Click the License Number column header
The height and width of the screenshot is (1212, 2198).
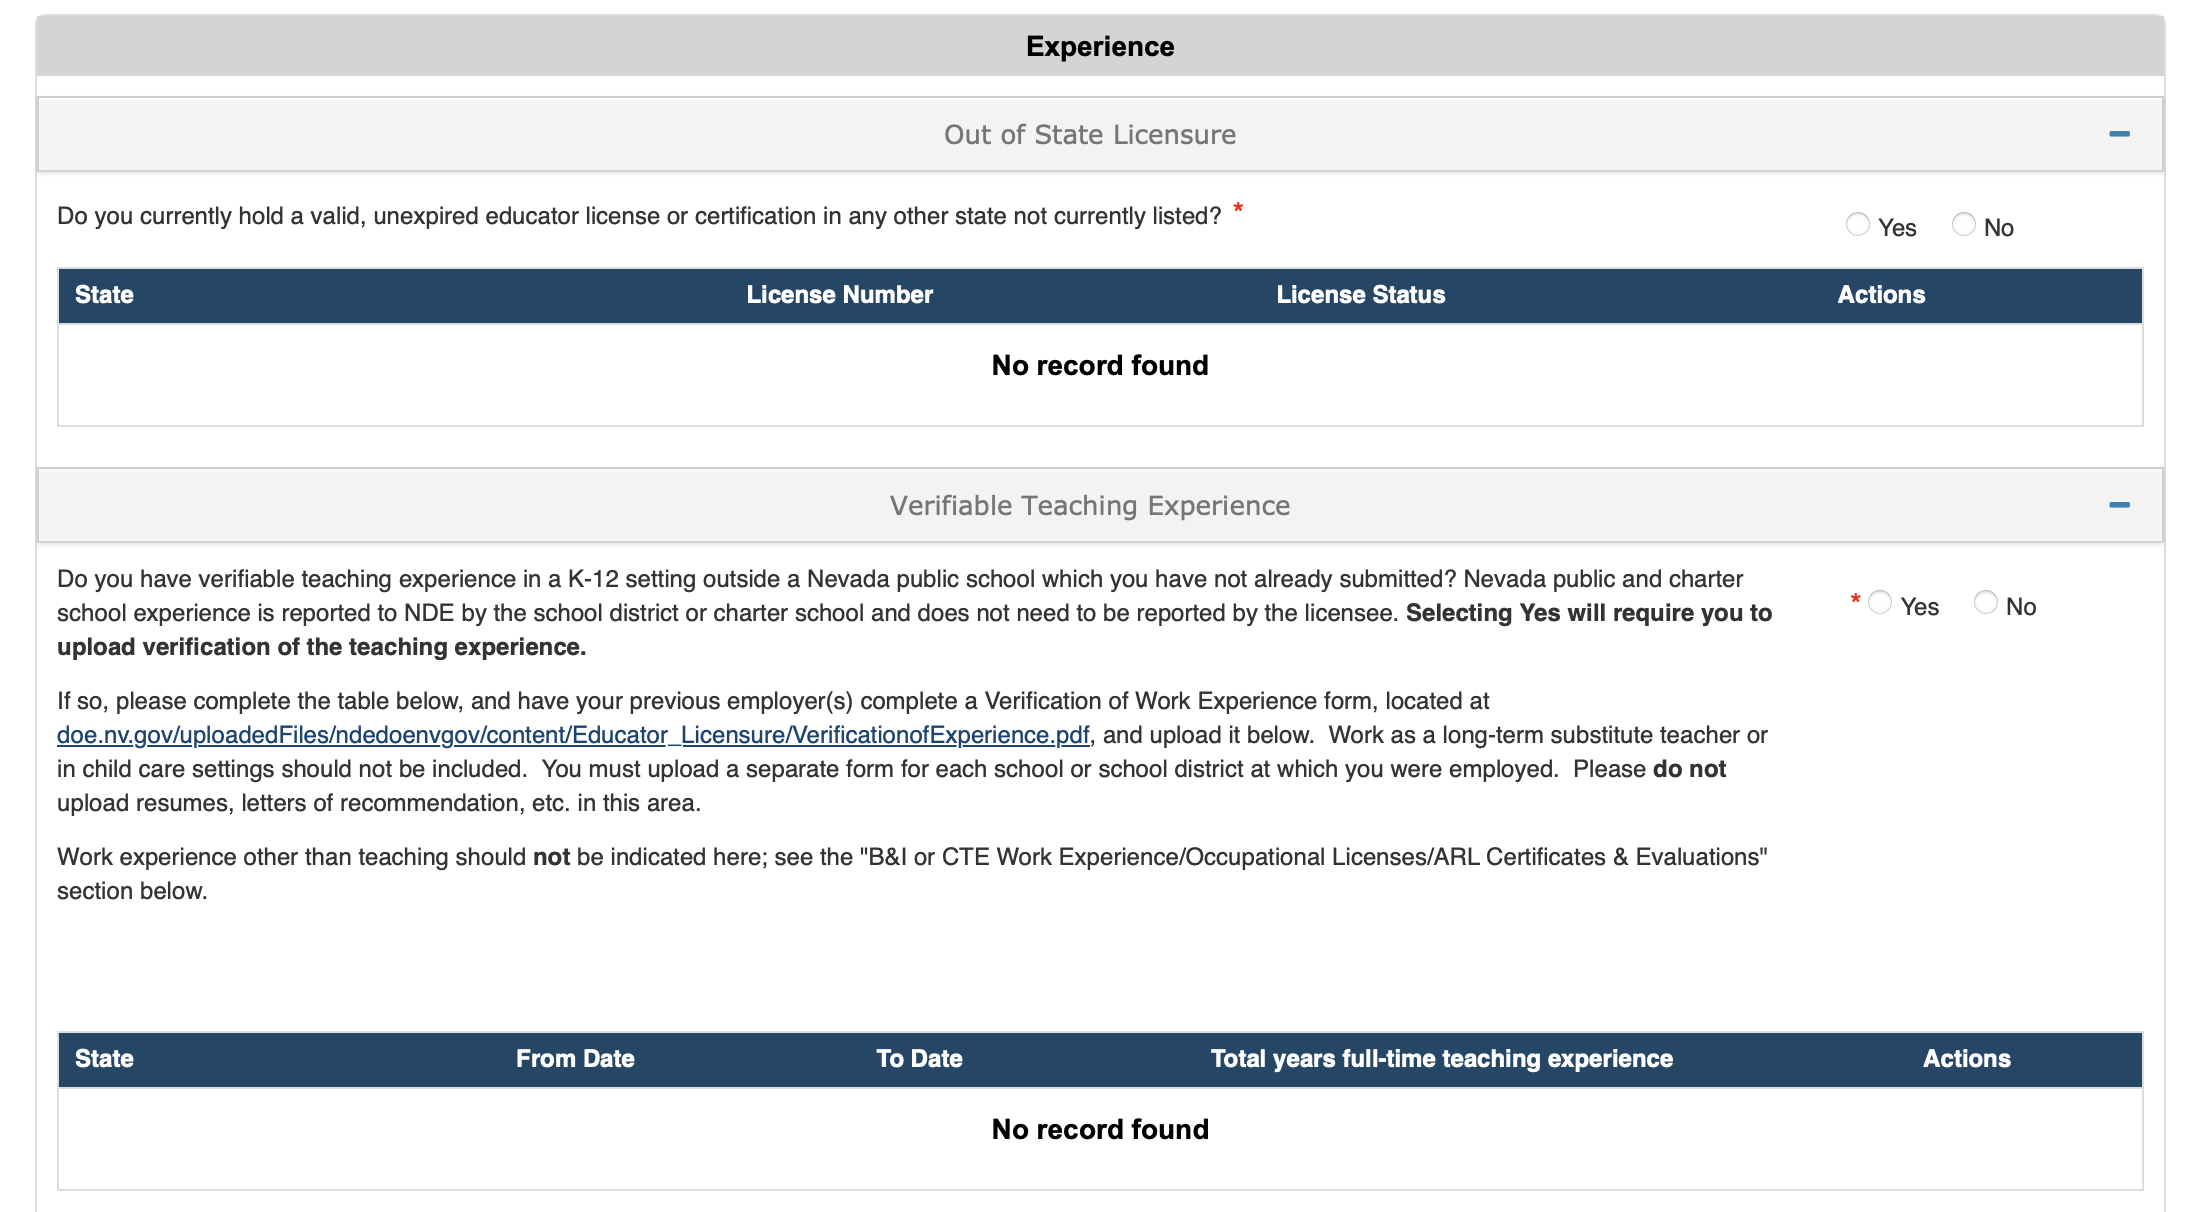coord(839,295)
